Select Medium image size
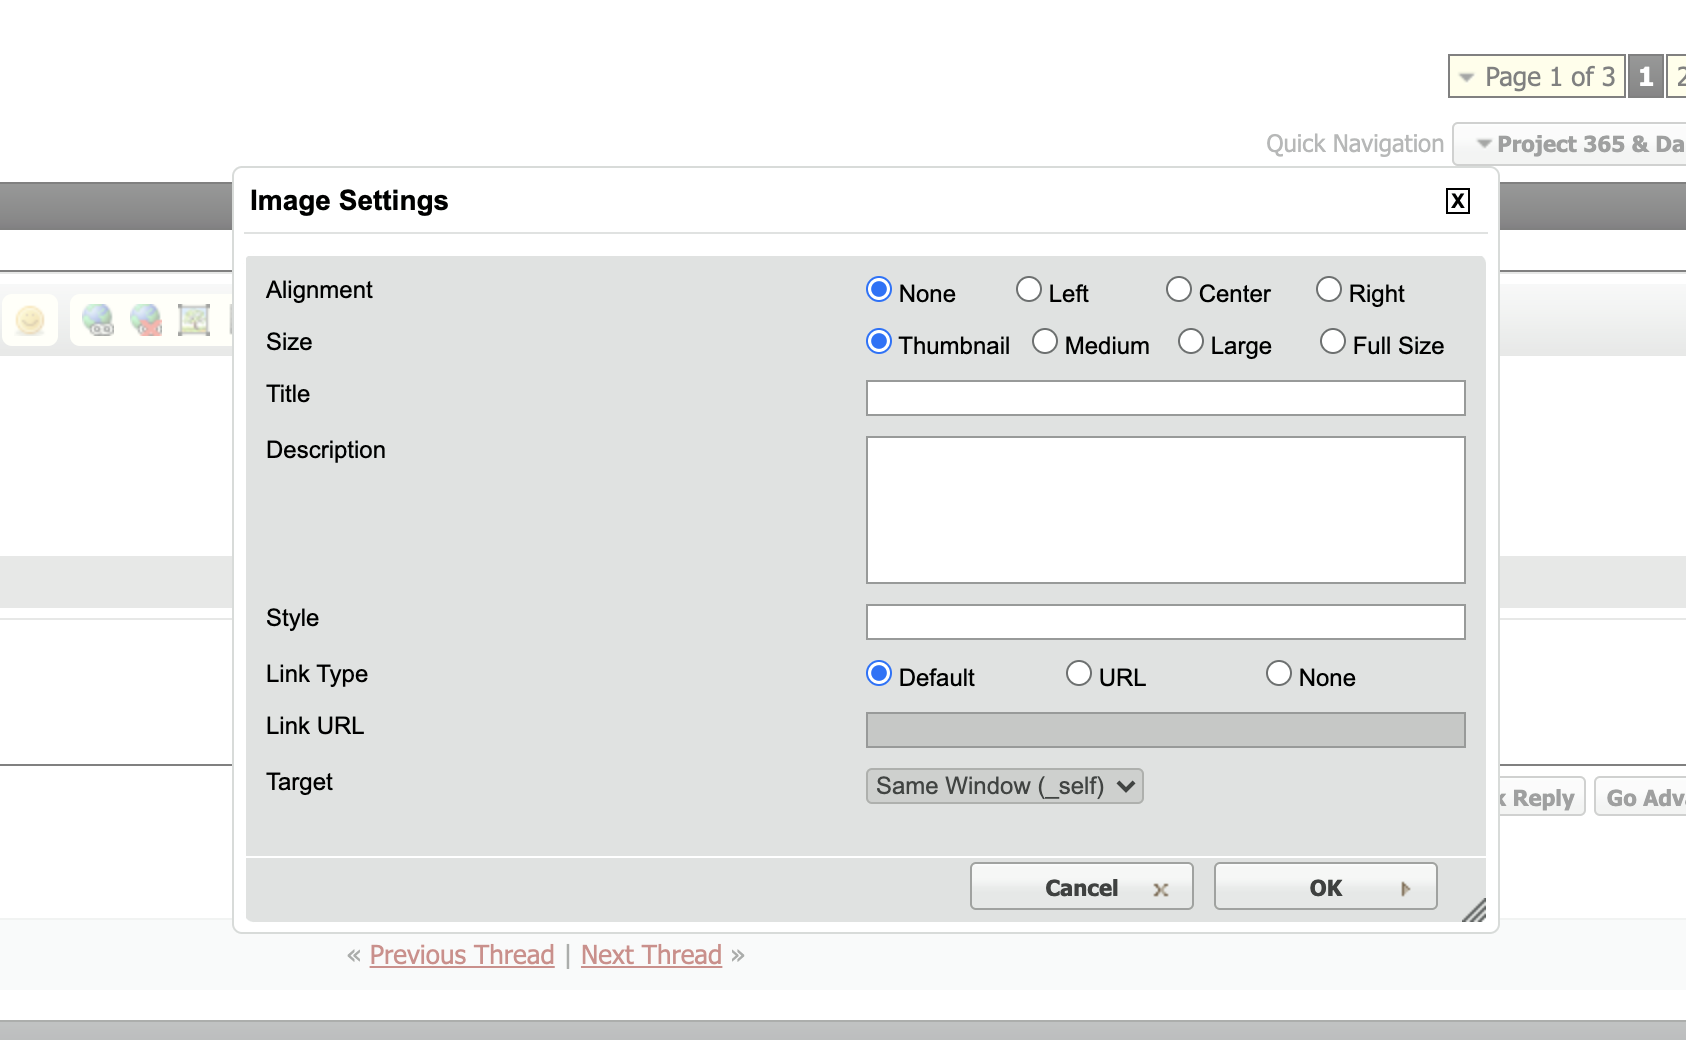This screenshot has height=1040, width=1686. click(x=1045, y=342)
